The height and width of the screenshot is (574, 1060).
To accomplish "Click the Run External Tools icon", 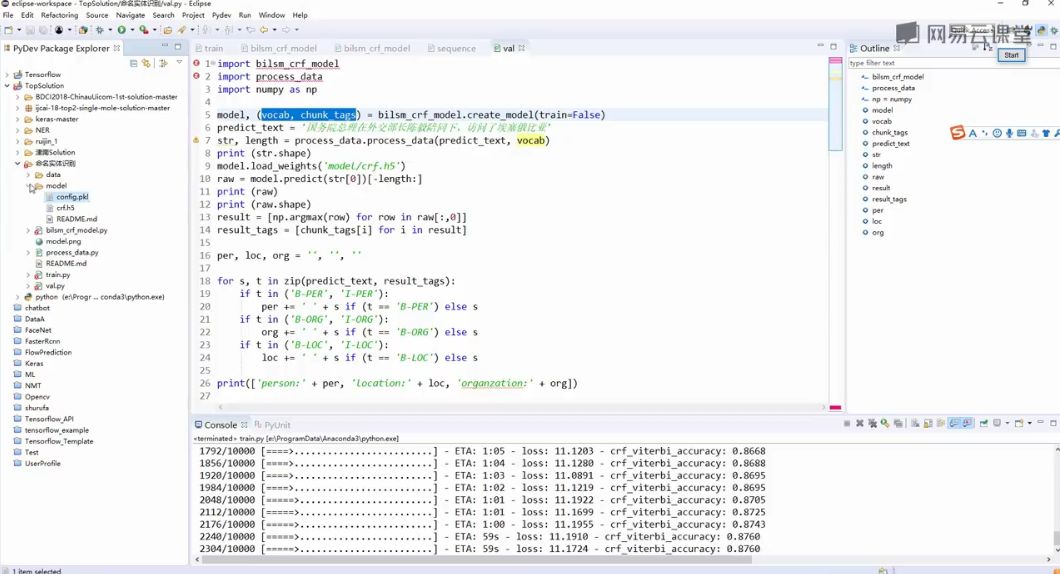I will [143, 30].
